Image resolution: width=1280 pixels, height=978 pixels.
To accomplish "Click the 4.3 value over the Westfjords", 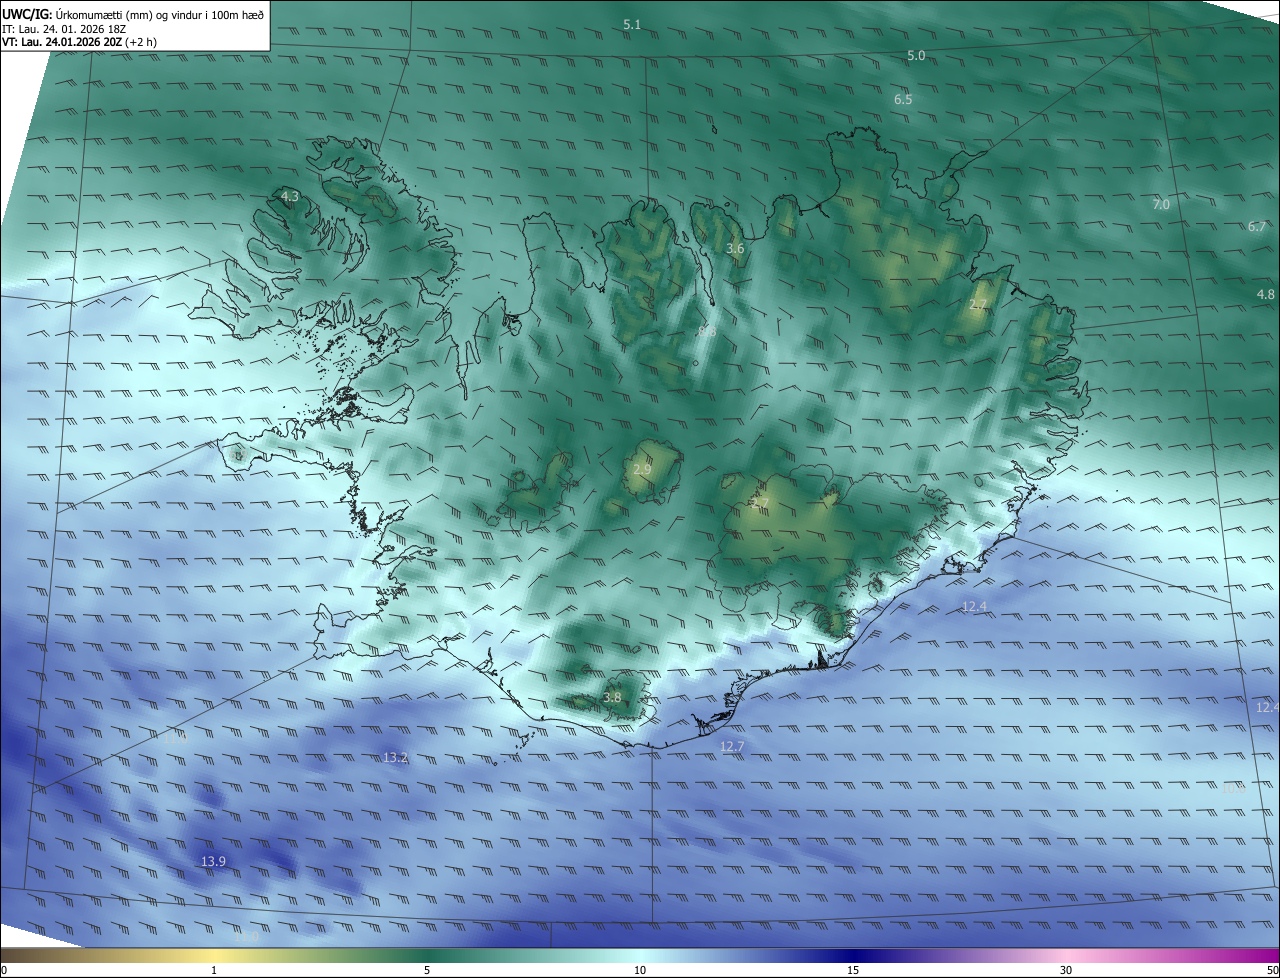I will (x=290, y=197).
